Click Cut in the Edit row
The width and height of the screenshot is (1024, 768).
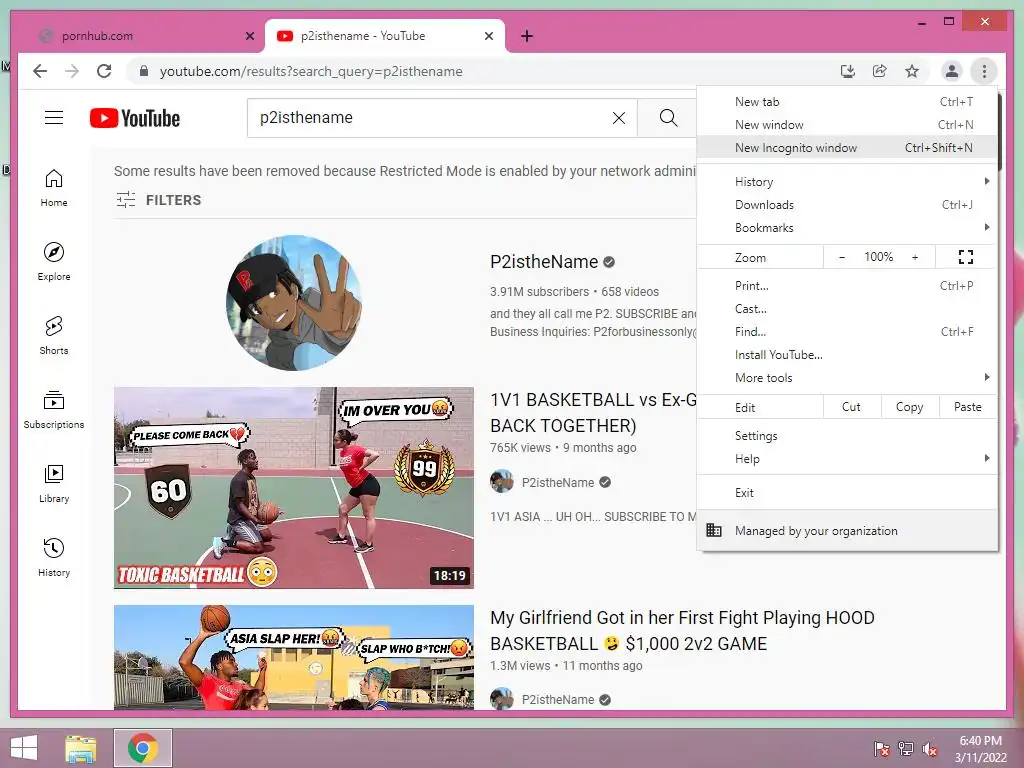[x=852, y=407]
